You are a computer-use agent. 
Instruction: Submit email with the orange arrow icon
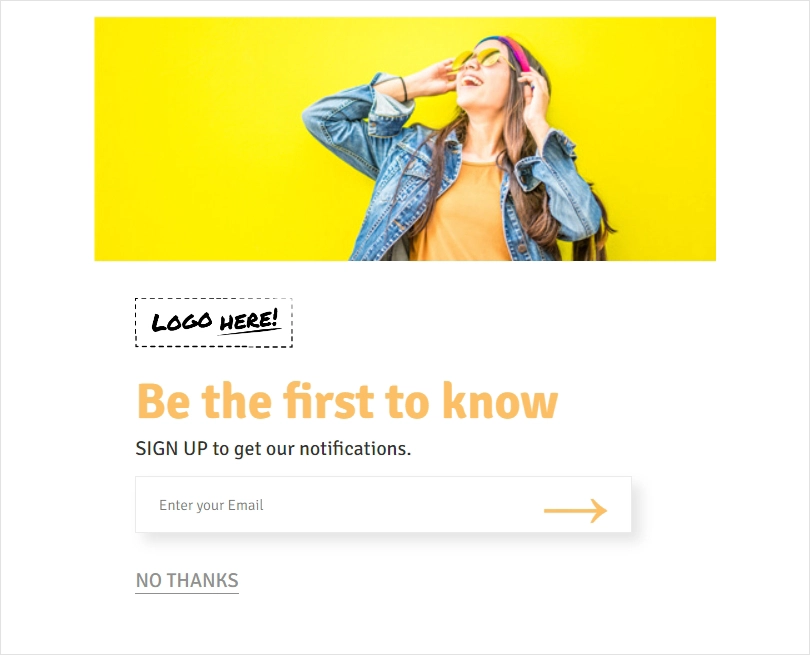coord(575,511)
